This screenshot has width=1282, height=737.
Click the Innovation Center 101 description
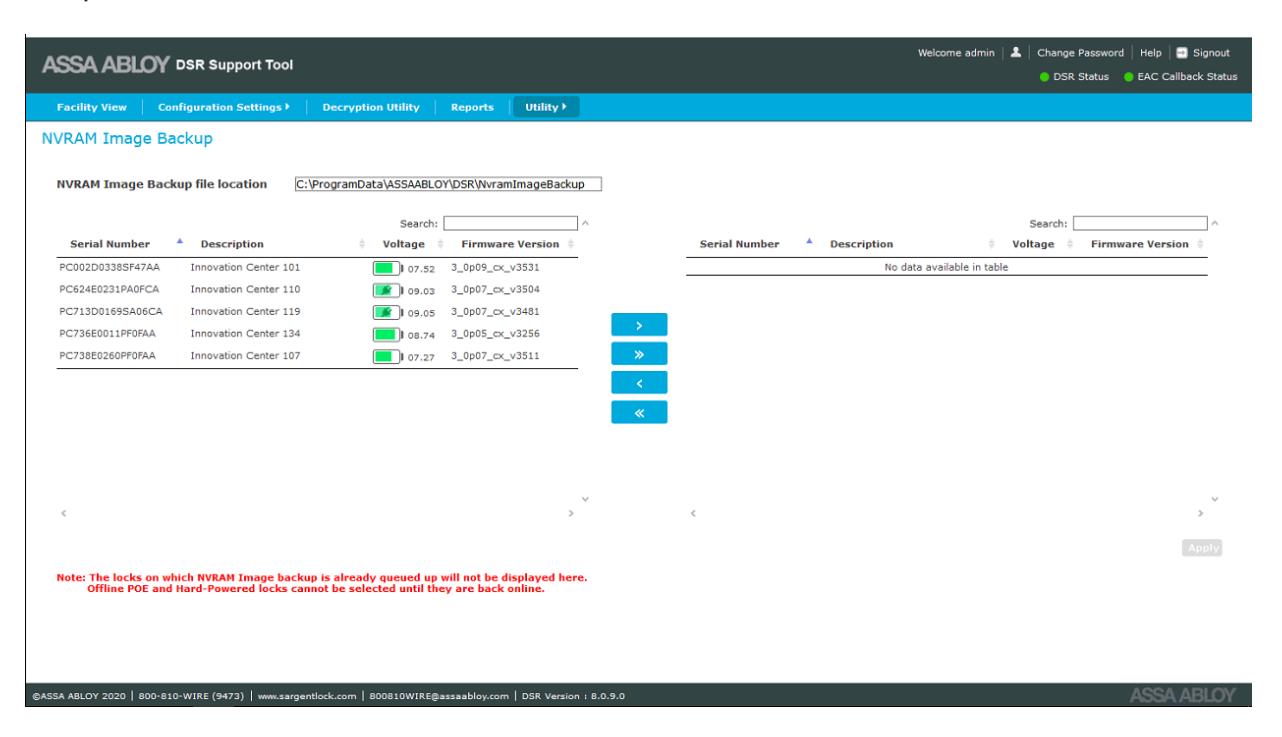click(x=245, y=268)
